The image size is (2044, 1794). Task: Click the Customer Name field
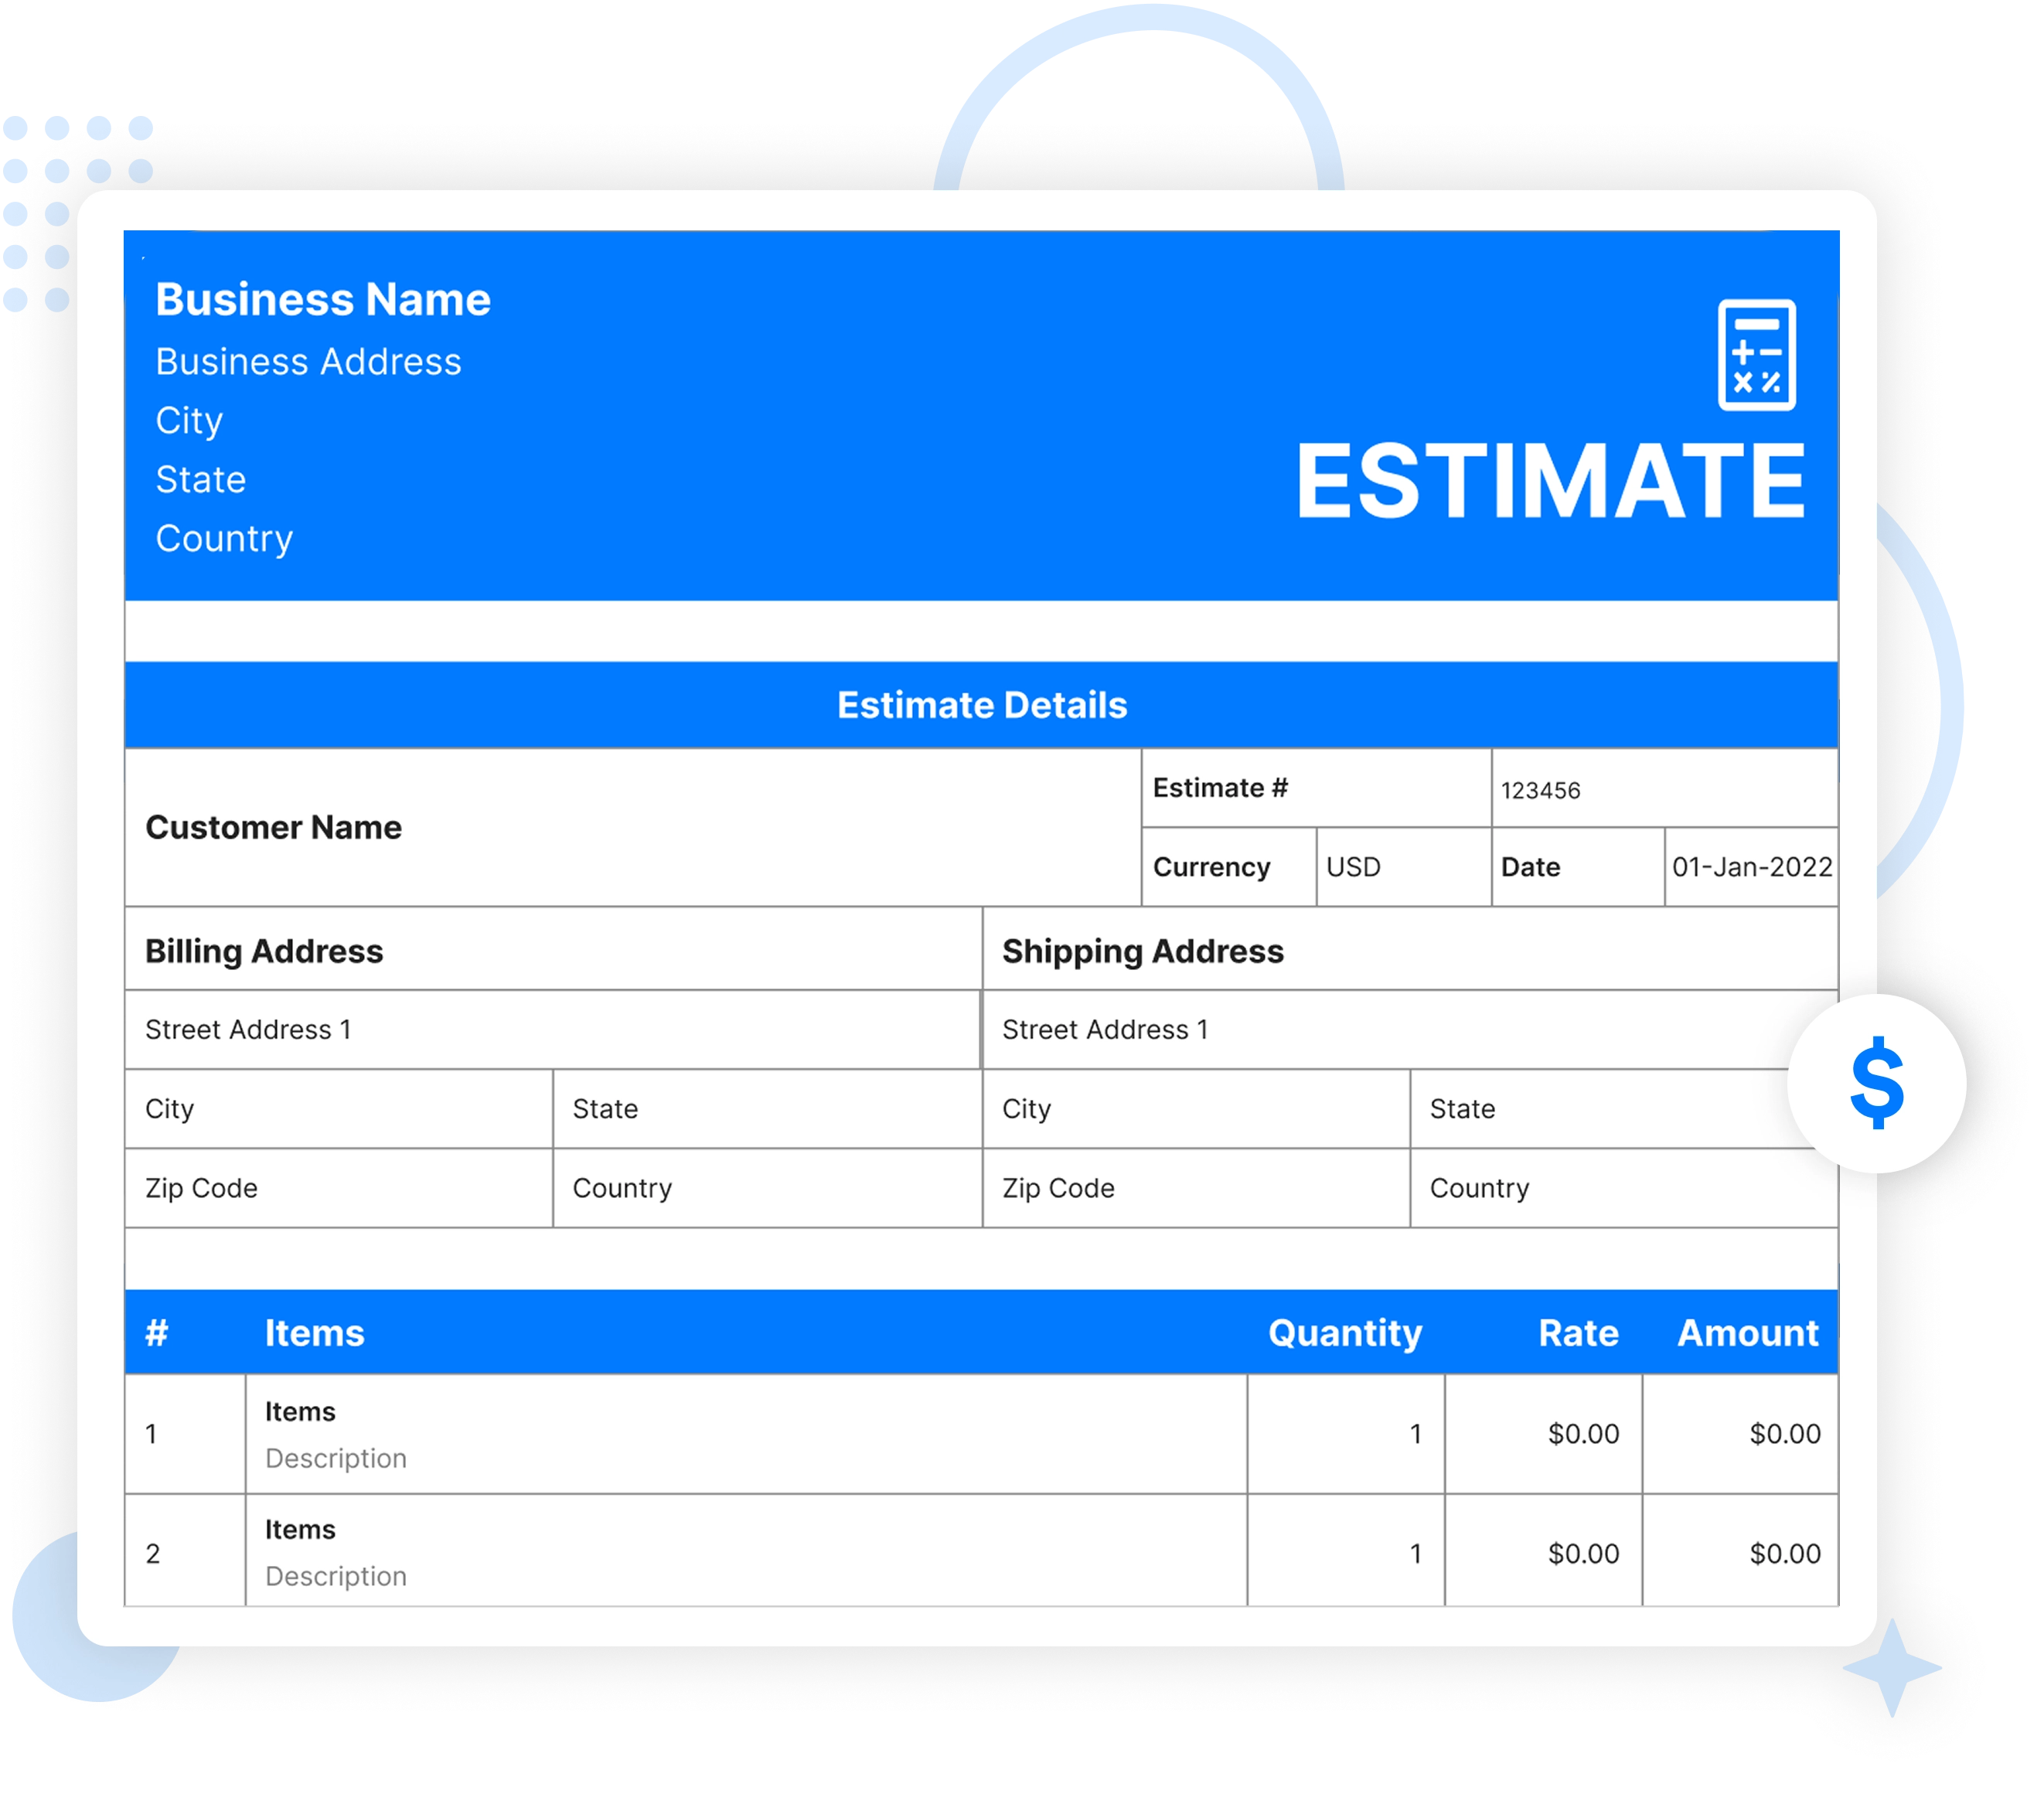point(273,827)
